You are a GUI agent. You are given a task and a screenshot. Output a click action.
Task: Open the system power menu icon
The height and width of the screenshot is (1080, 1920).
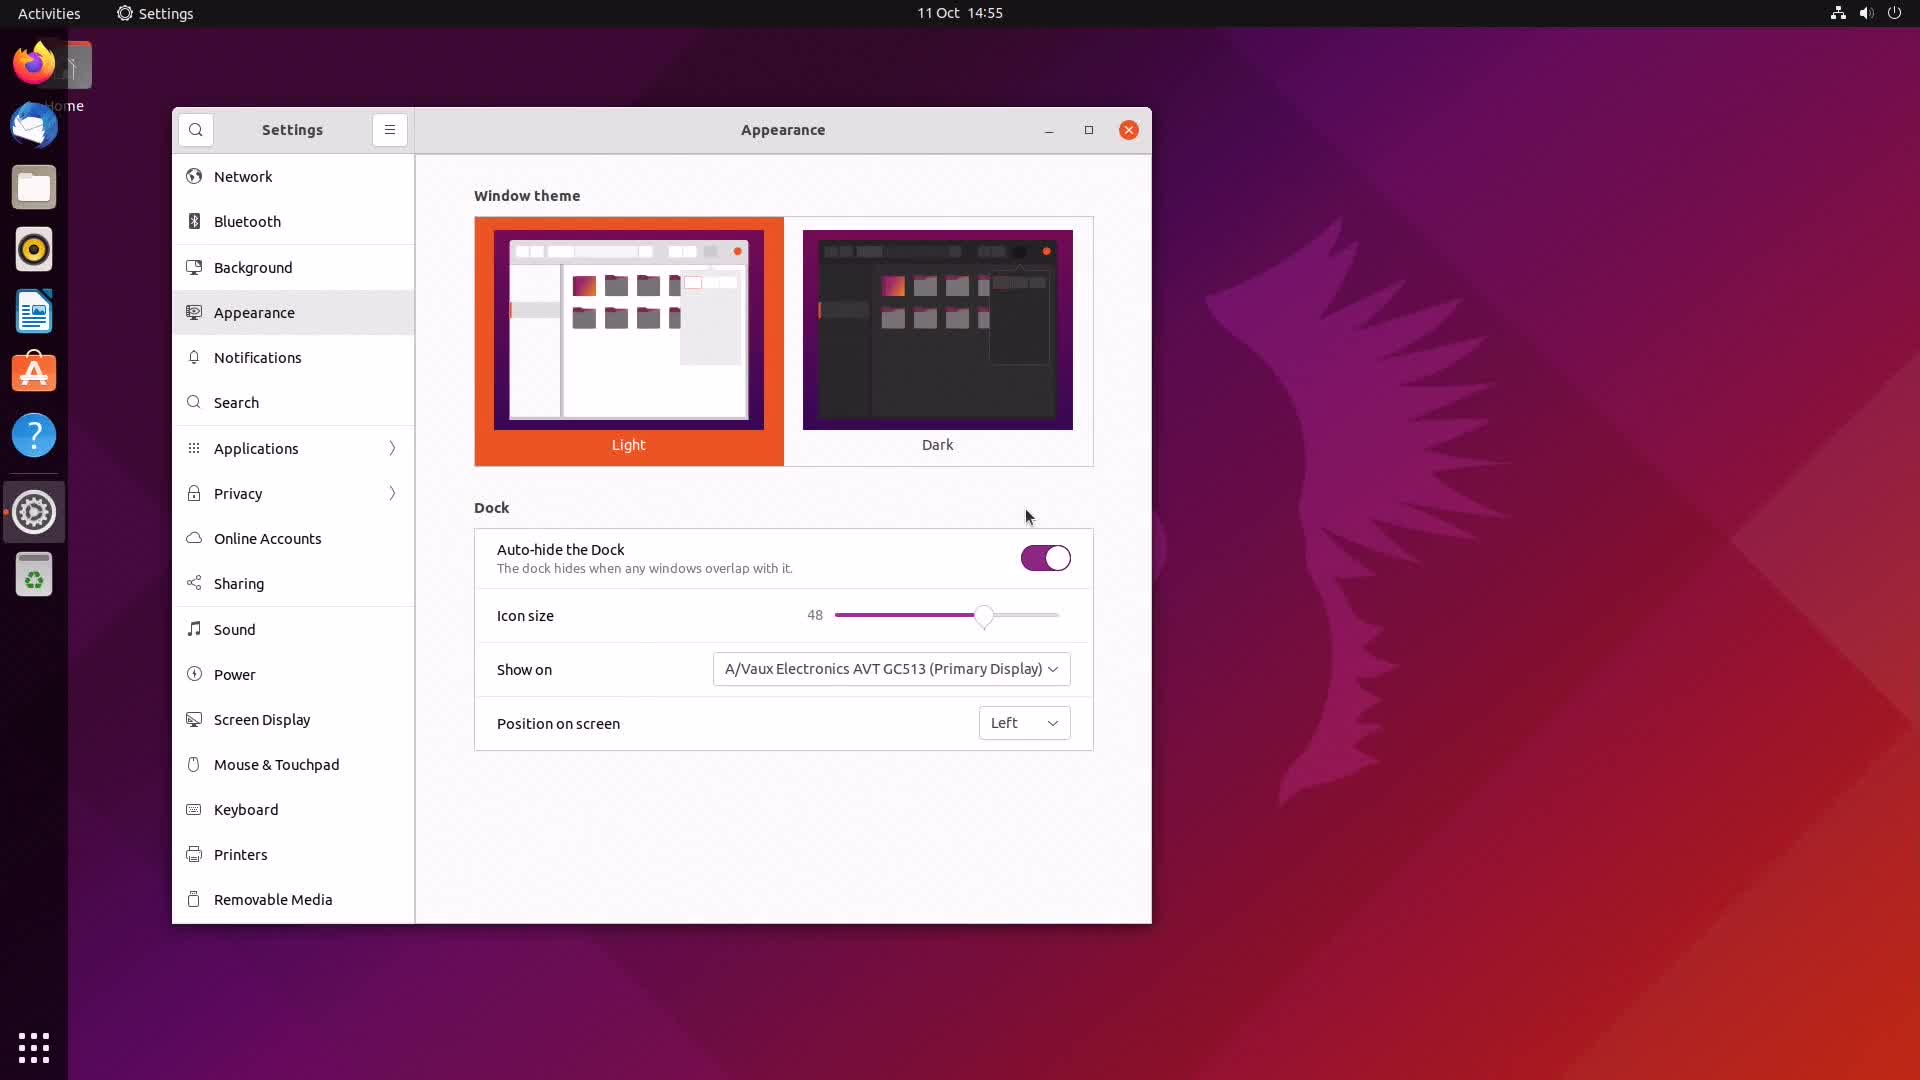[x=1894, y=13]
